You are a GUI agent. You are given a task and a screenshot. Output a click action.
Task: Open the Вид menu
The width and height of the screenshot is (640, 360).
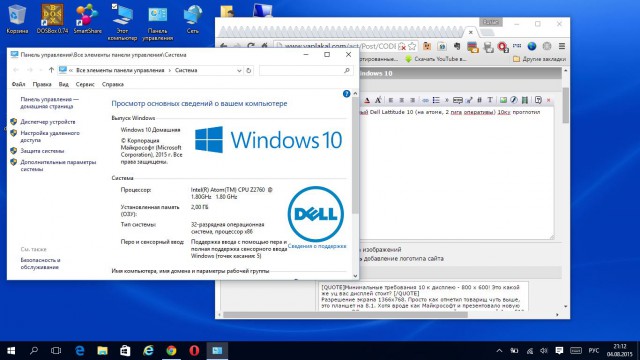click(64, 84)
